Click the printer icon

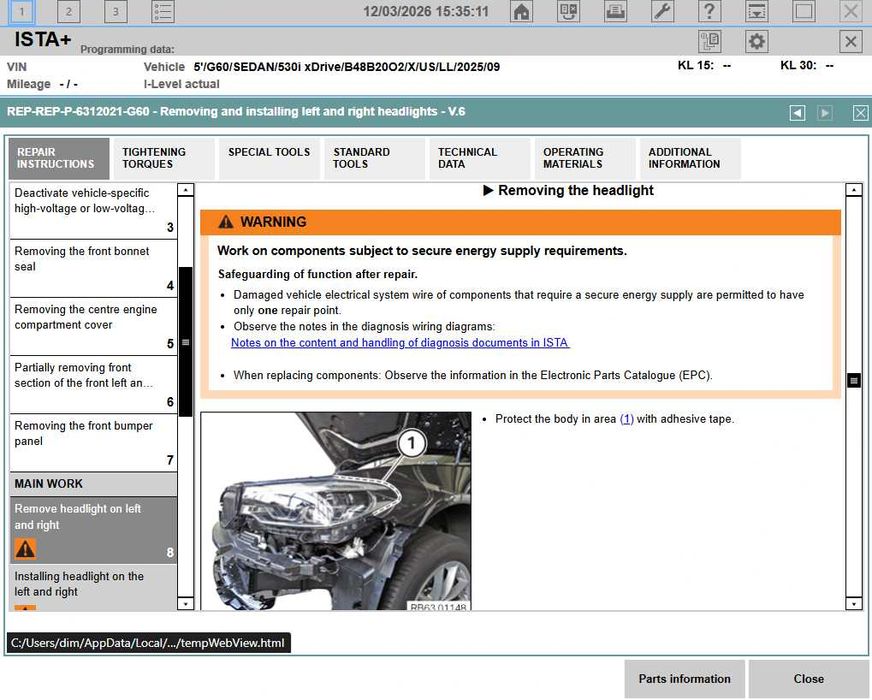[616, 12]
